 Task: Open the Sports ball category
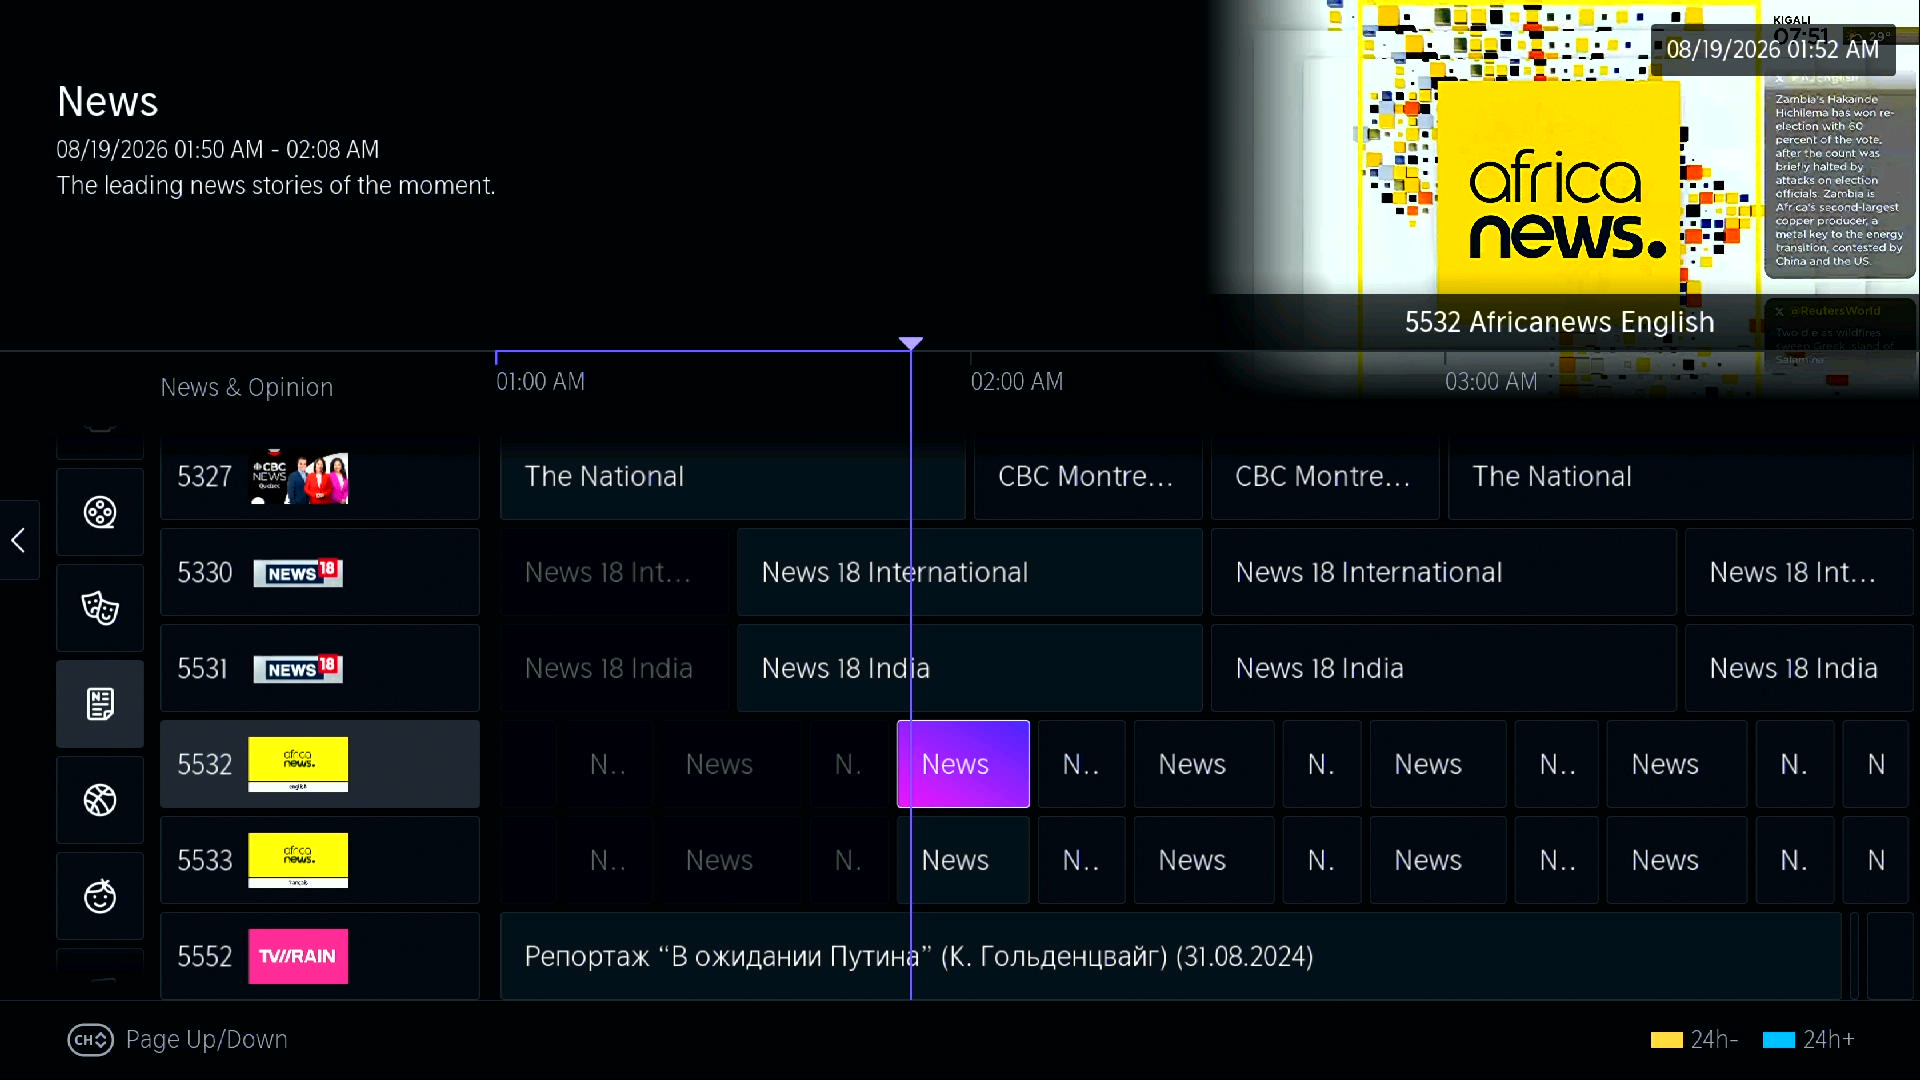point(100,800)
